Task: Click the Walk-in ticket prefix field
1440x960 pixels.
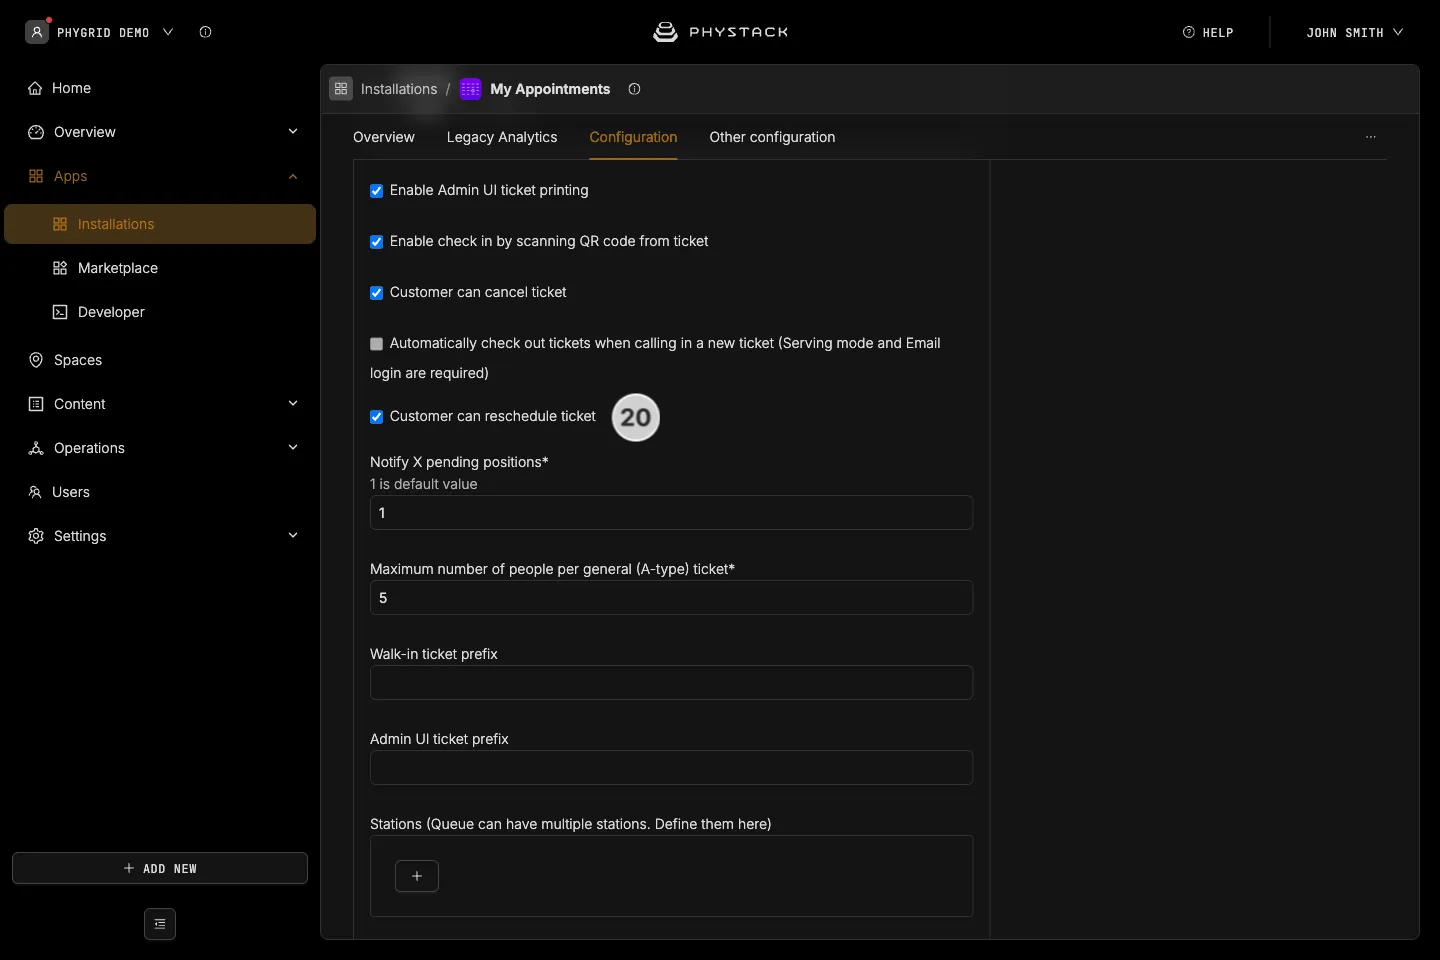Action: tap(671, 683)
